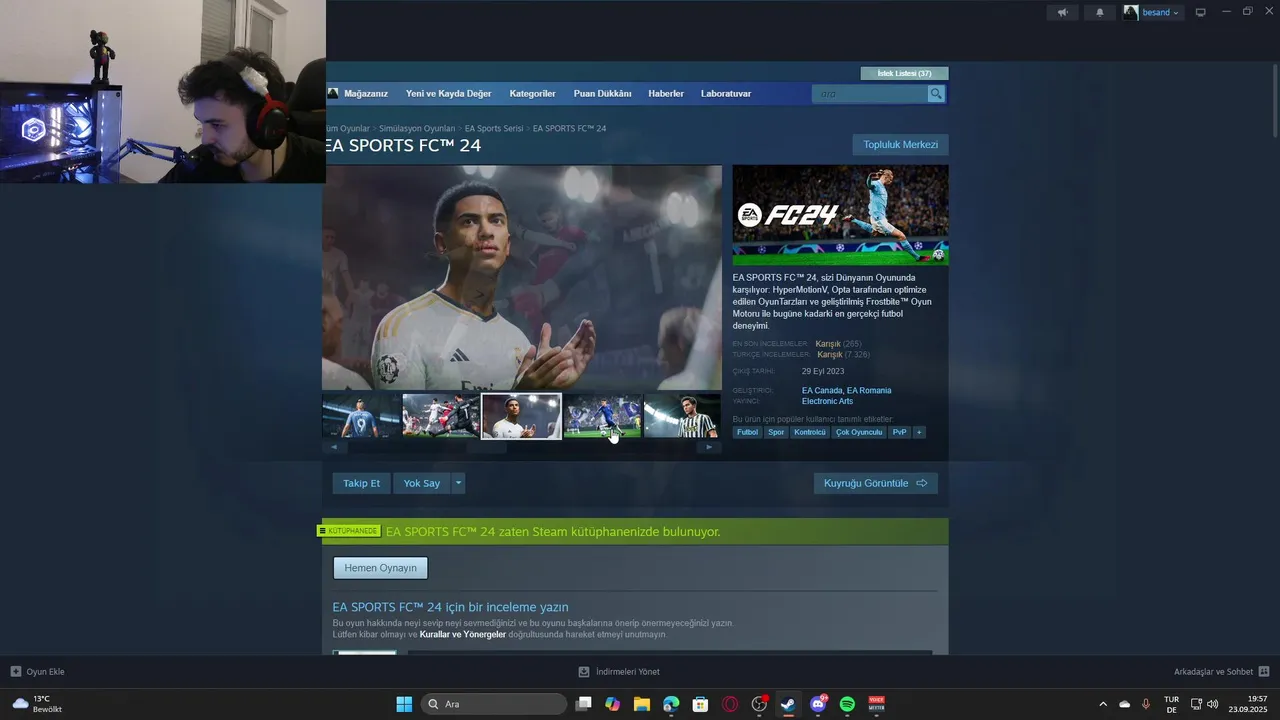Open the Puan Dükkânı tab
Image resolution: width=1280 pixels, height=720 pixels.
(x=602, y=93)
